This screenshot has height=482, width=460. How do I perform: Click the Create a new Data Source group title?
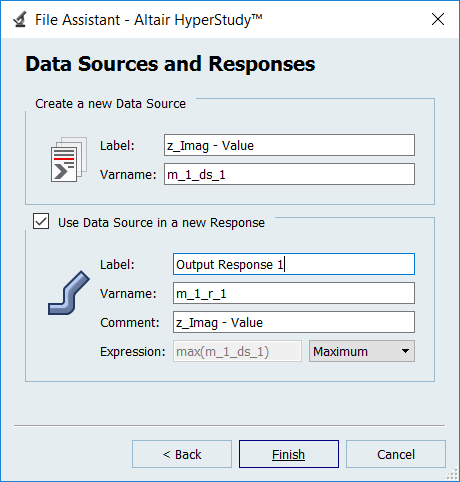click(110, 104)
